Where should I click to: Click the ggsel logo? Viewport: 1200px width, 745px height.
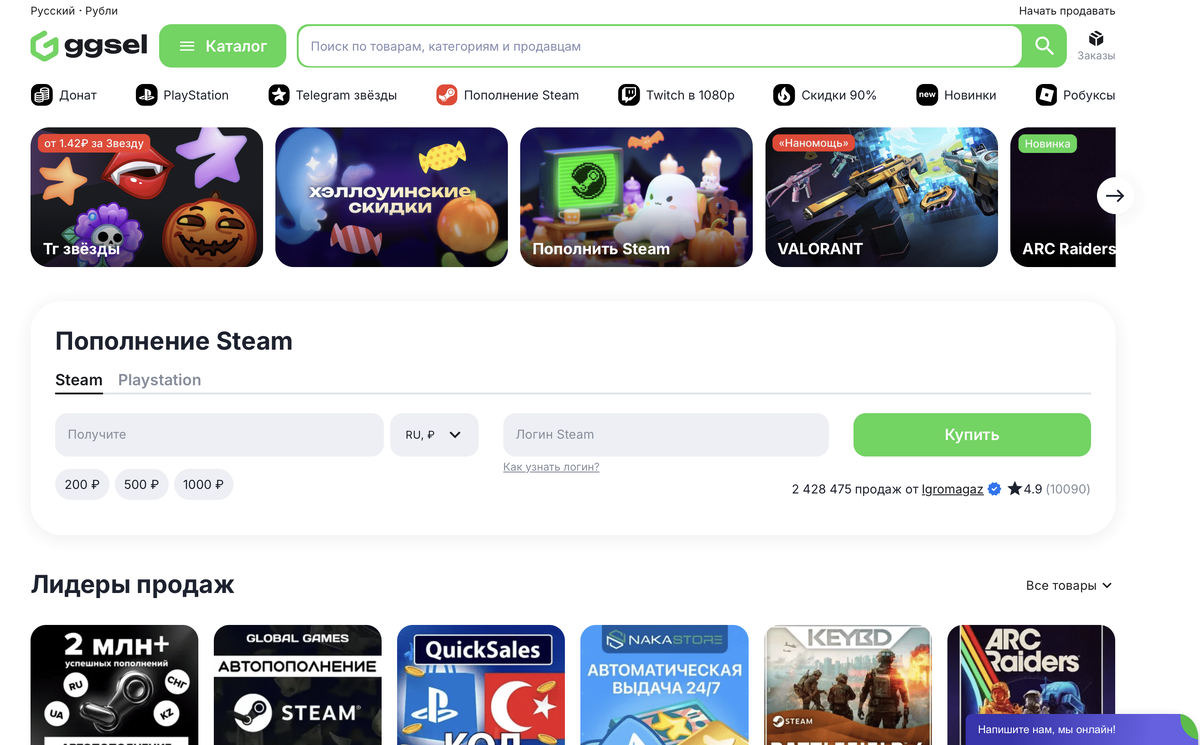pyautogui.click(x=89, y=46)
